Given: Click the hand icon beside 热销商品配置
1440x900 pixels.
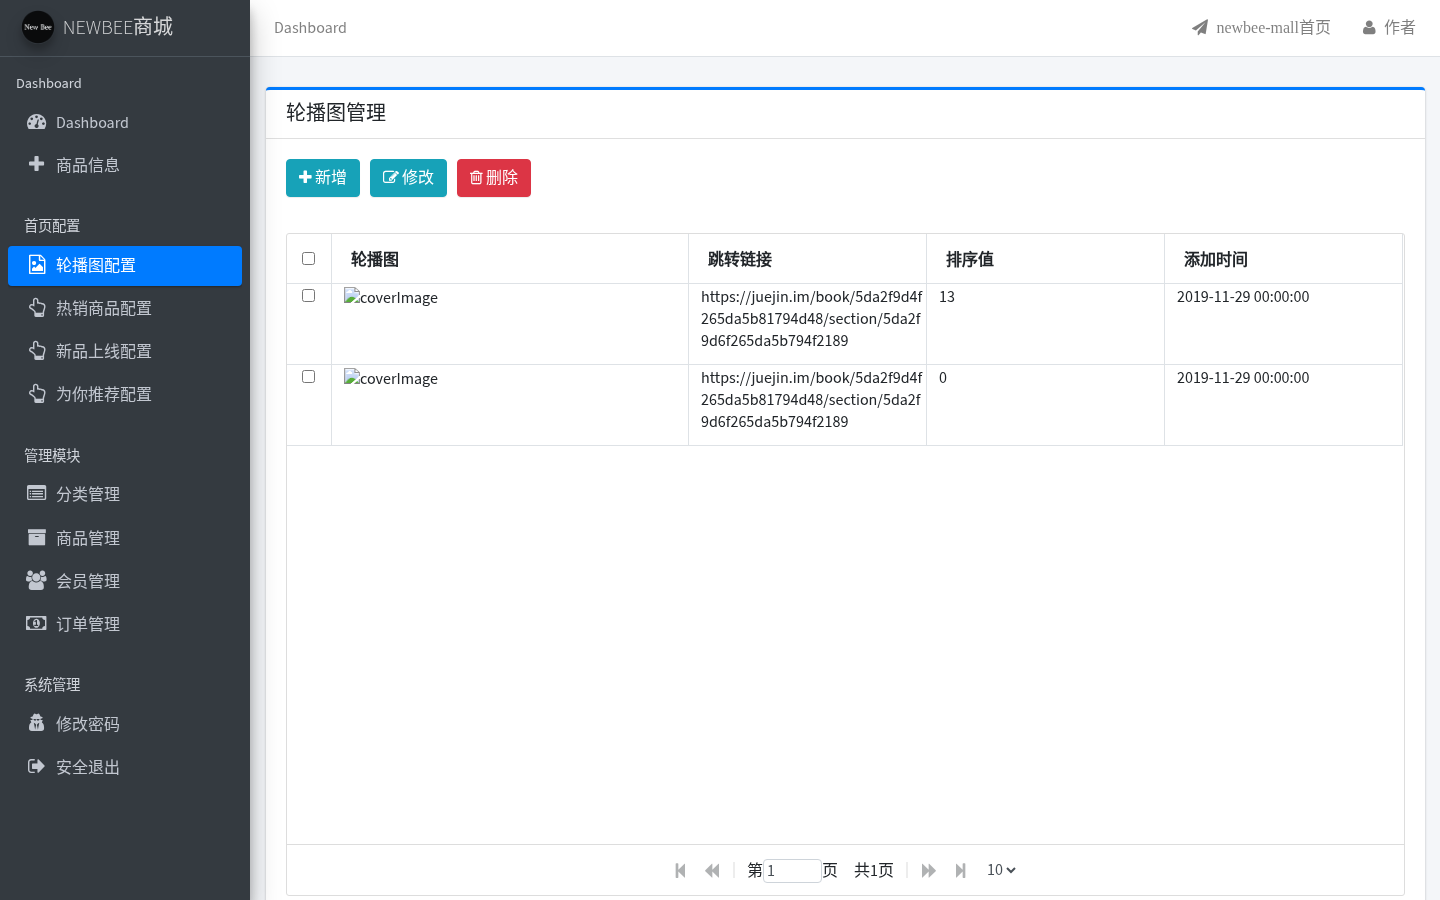Looking at the screenshot, I should (x=37, y=308).
